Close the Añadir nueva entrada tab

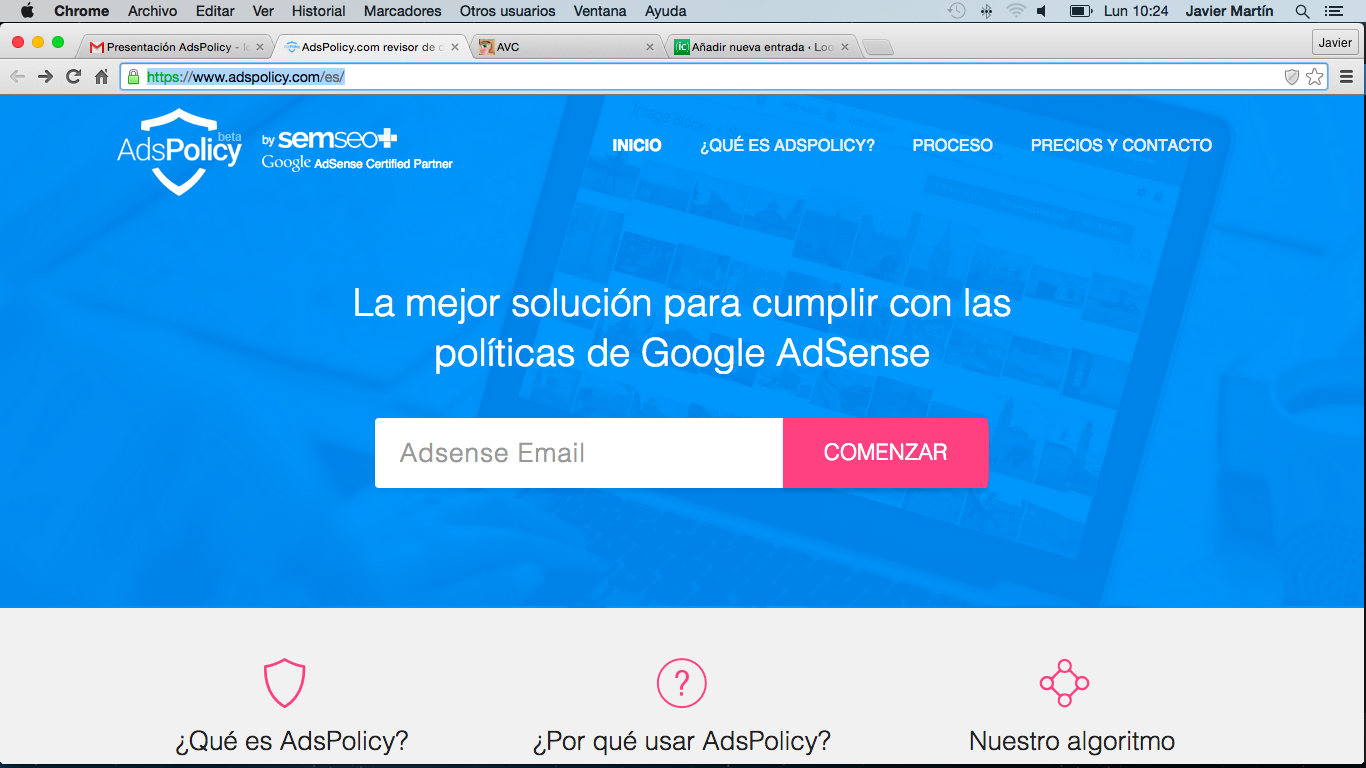click(x=846, y=47)
